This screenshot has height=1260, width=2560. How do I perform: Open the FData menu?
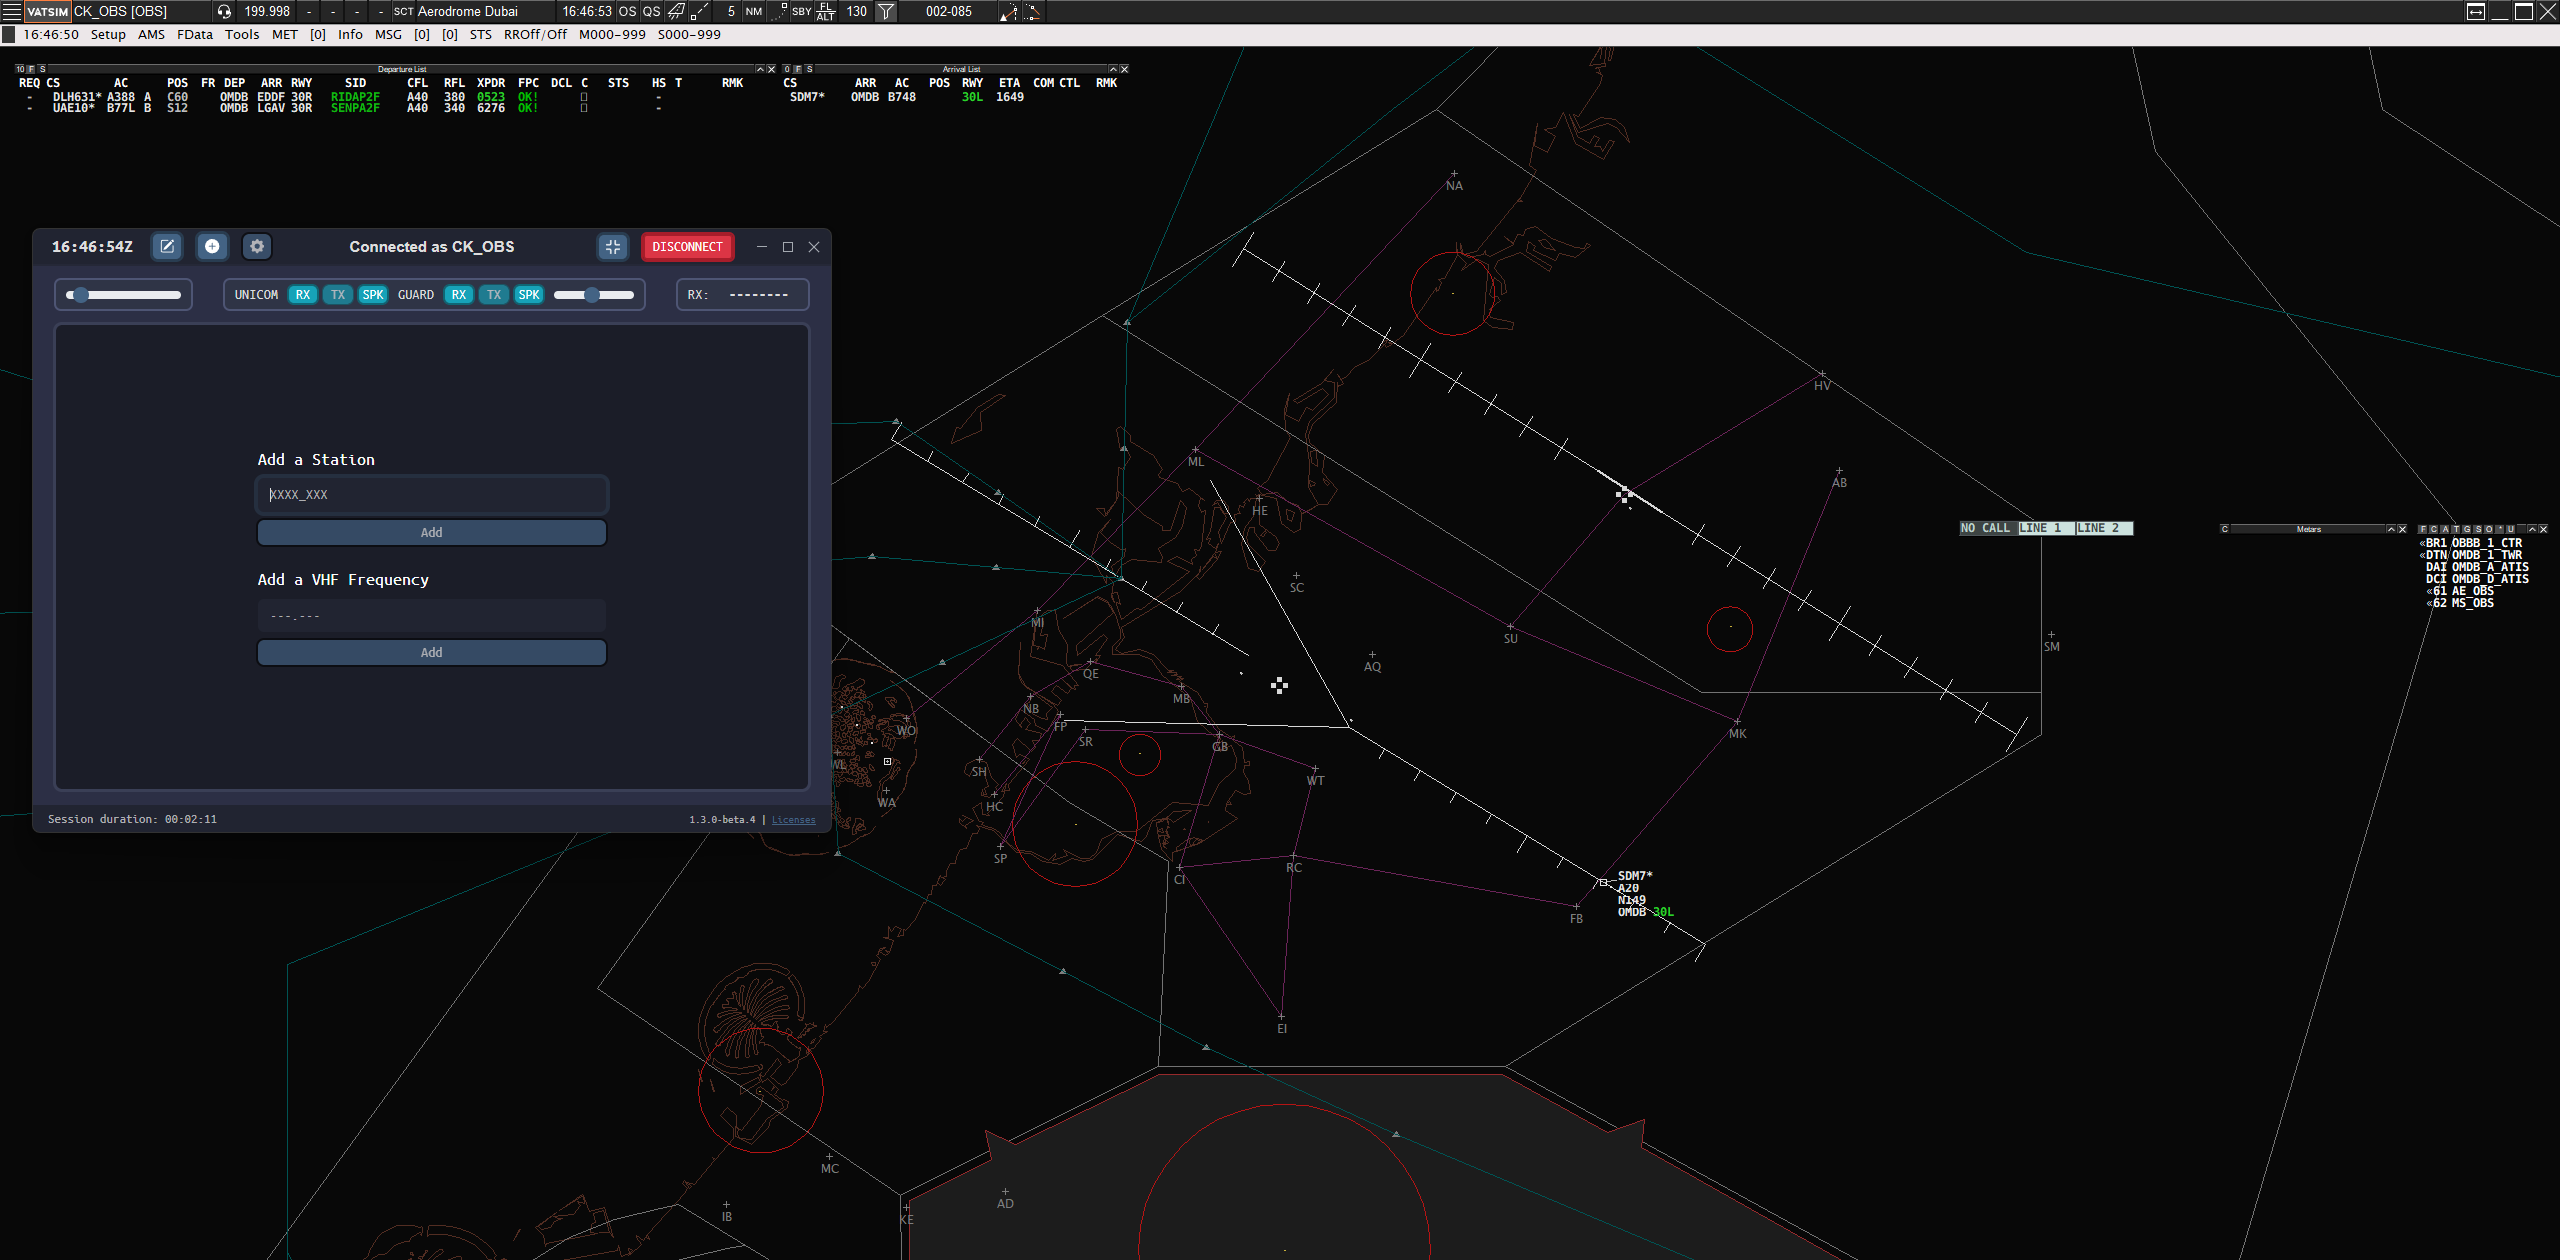(x=195, y=34)
